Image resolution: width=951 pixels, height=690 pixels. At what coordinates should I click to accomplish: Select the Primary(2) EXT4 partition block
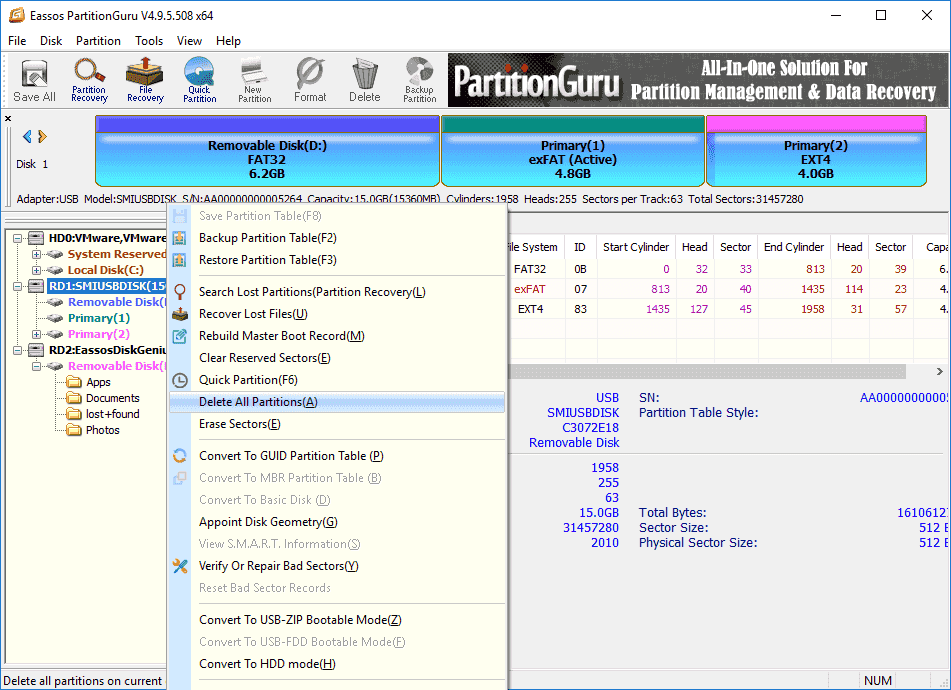pos(816,151)
